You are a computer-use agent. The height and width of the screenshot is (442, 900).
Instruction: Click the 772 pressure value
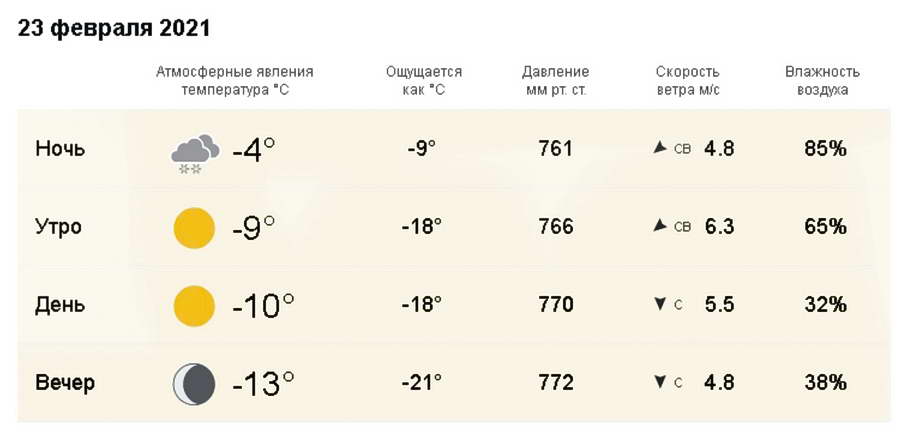[555, 382]
